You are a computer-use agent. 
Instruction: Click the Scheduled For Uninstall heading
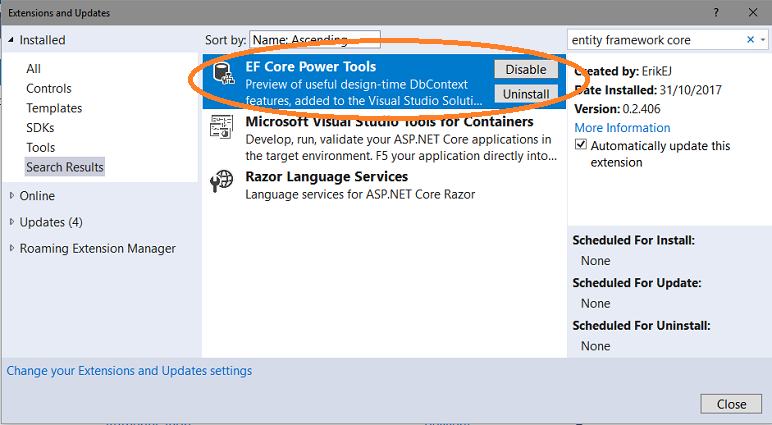pyautogui.click(x=641, y=326)
